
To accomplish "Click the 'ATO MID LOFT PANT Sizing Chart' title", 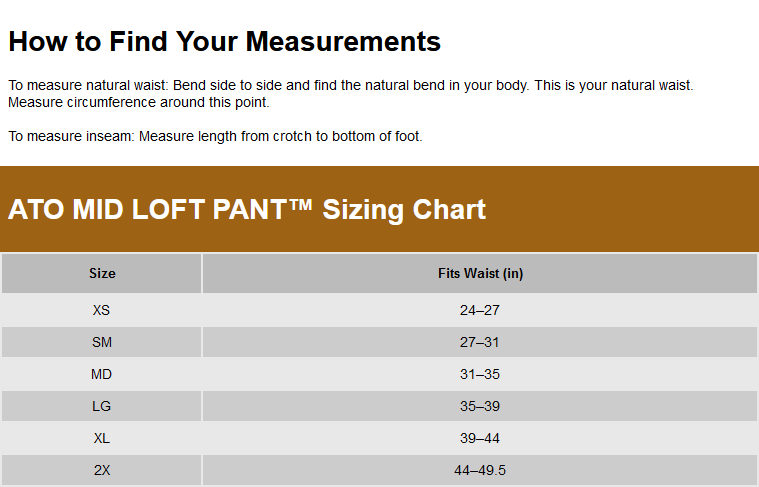I will coord(247,209).
